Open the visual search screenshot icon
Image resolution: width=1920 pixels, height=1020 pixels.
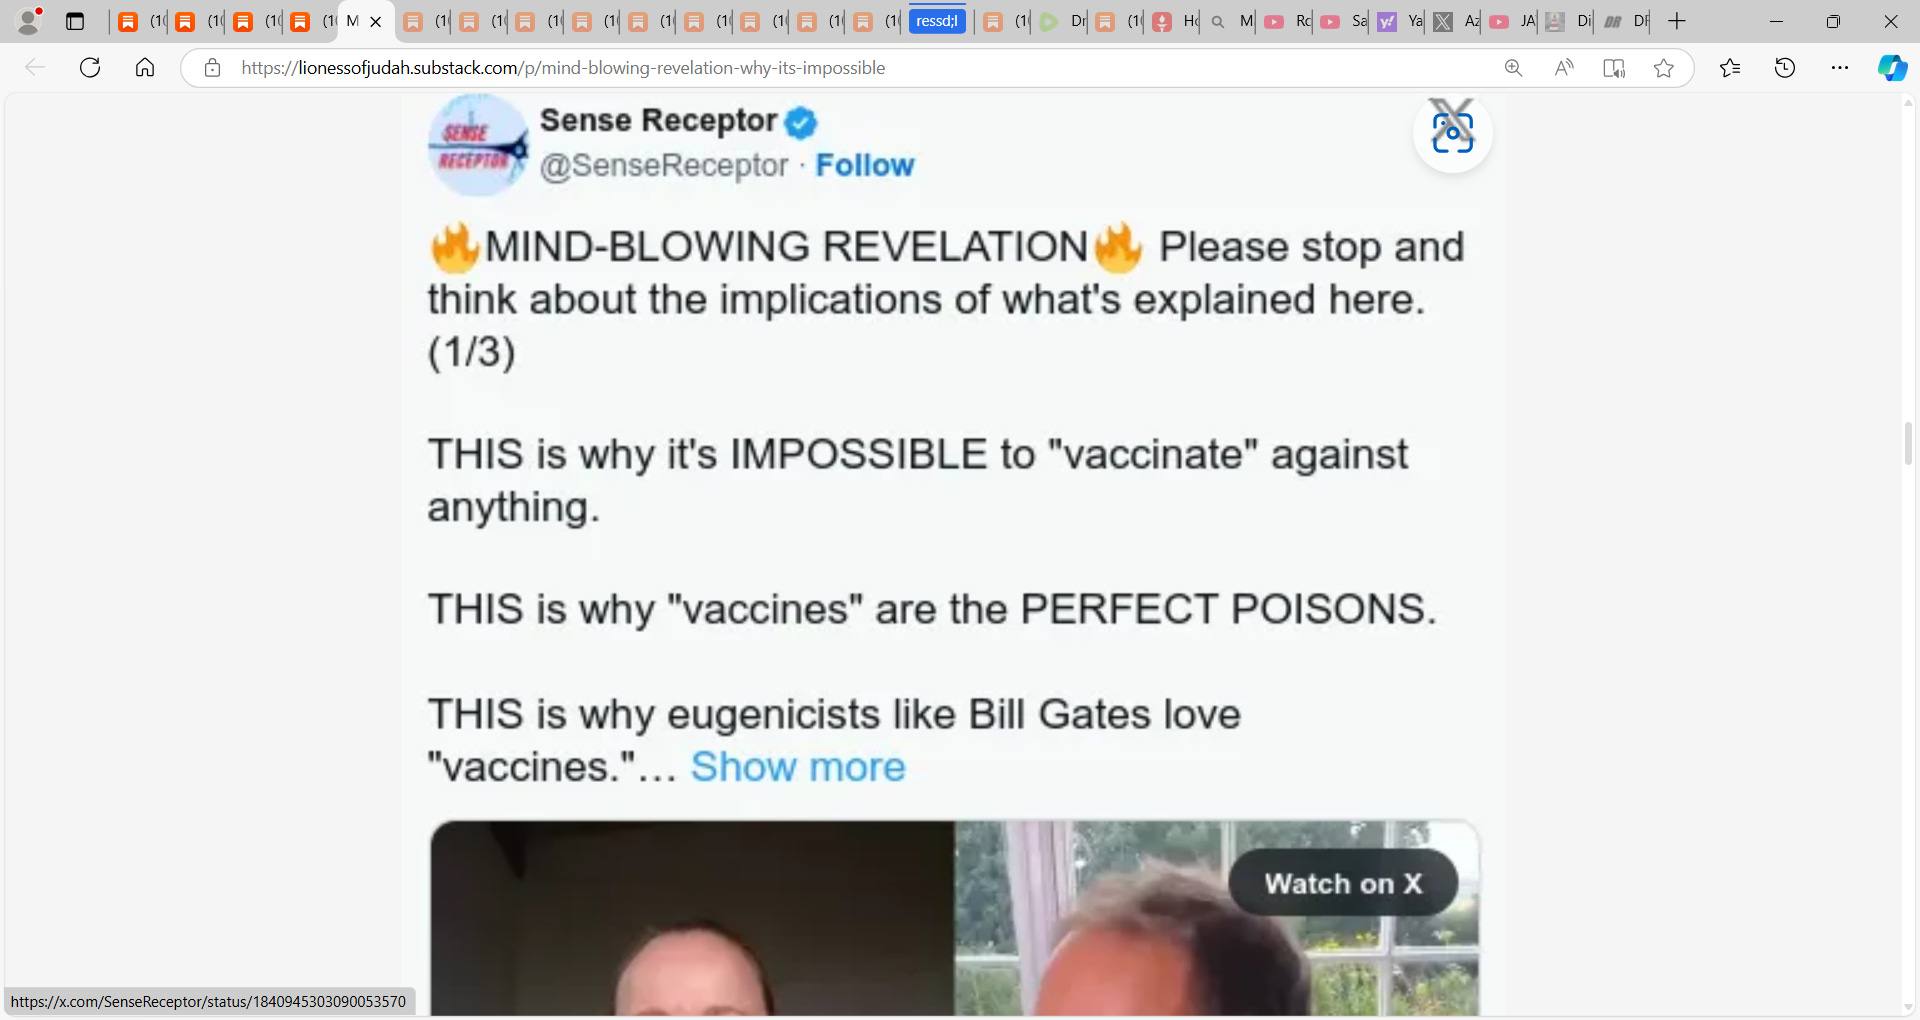click(x=1452, y=132)
